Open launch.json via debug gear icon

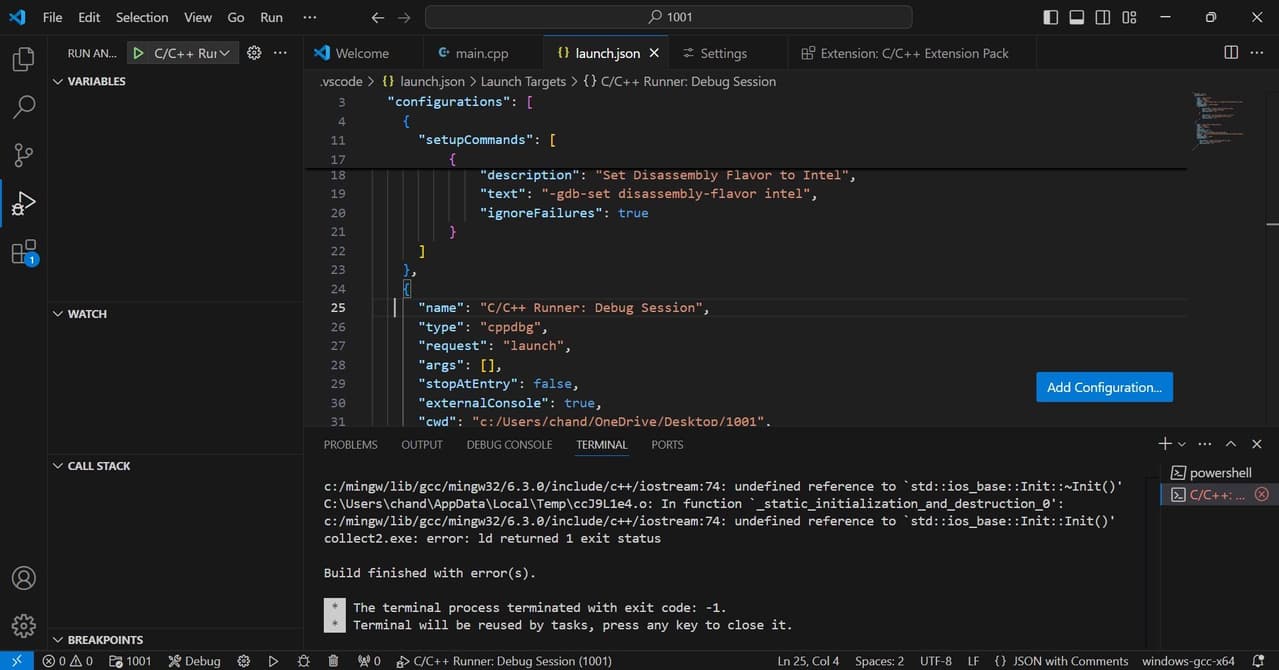click(254, 53)
